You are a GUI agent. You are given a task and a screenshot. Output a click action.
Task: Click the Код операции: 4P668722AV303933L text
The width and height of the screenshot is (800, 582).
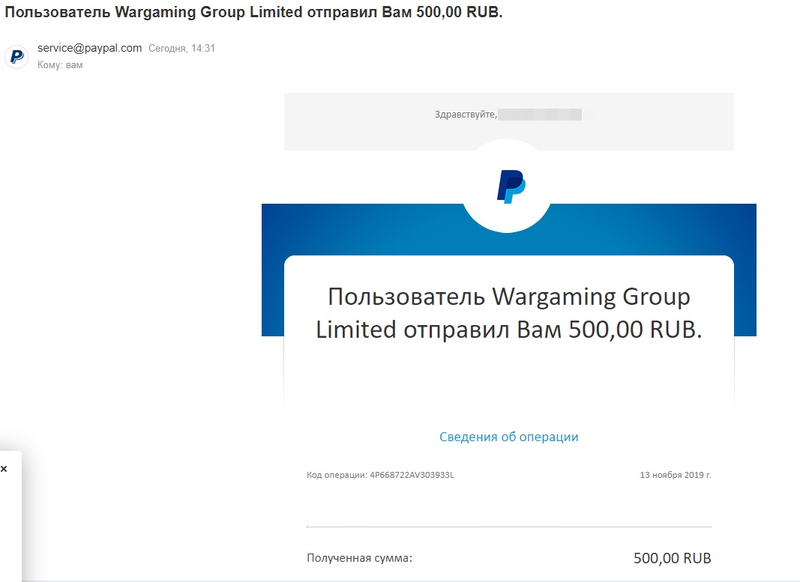click(x=380, y=475)
